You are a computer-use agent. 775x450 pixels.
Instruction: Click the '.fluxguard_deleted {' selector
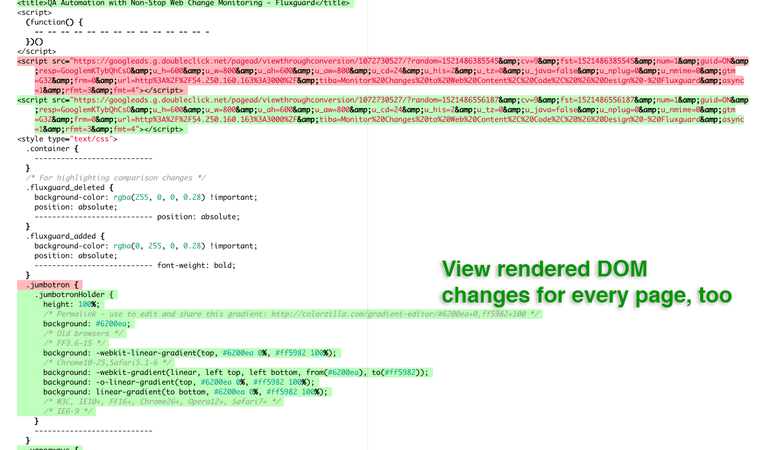(x=69, y=187)
